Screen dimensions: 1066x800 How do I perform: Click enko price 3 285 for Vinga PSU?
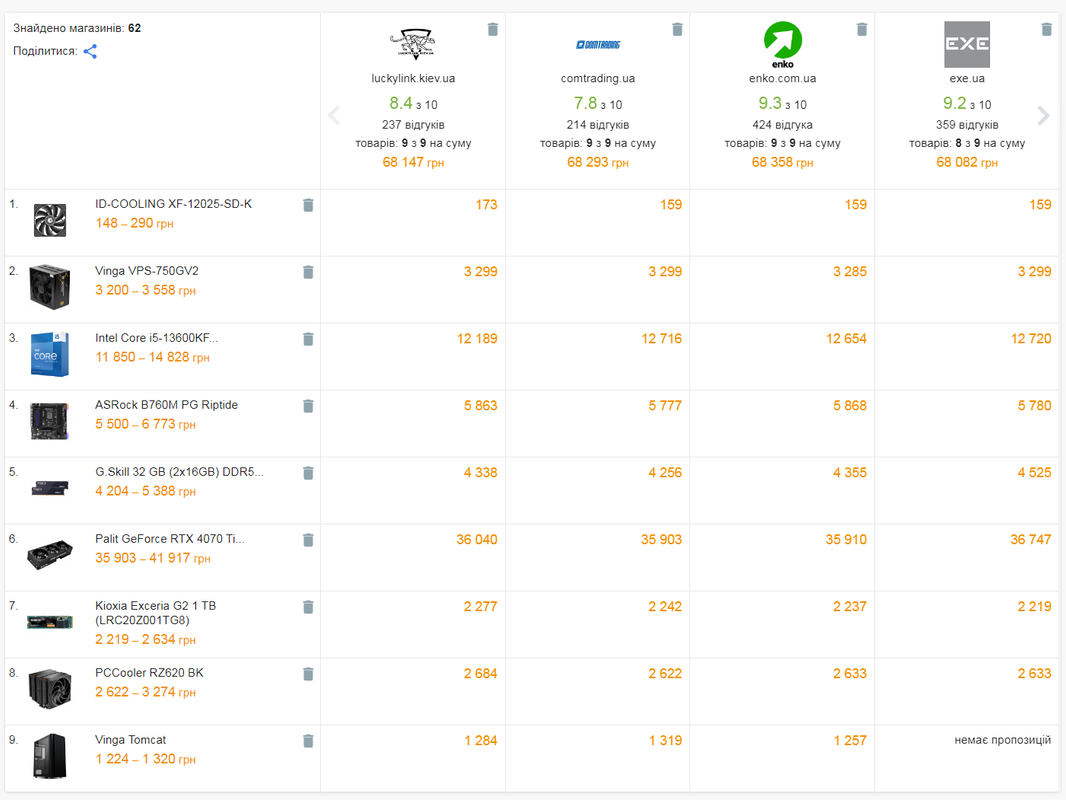tap(850, 272)
